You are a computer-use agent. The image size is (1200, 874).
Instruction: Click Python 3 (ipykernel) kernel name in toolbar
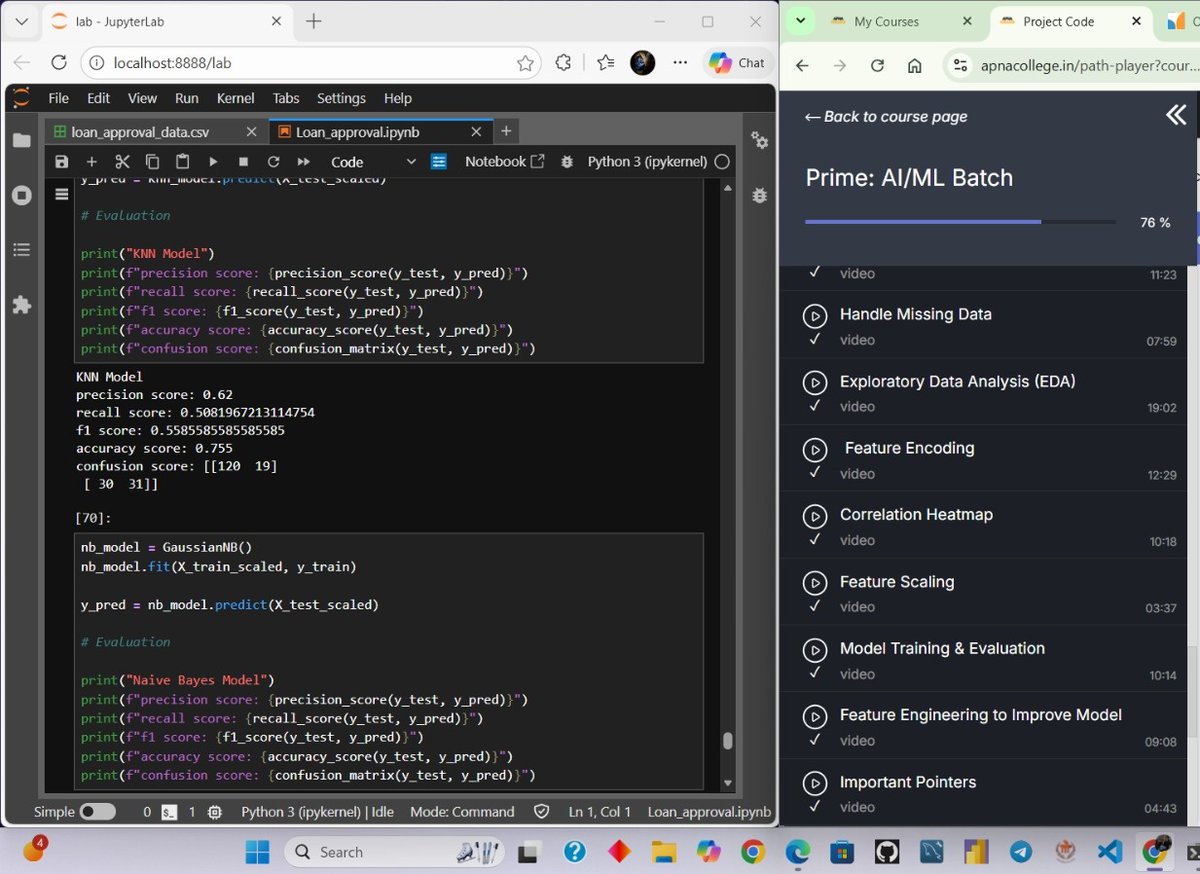point(647,161)
